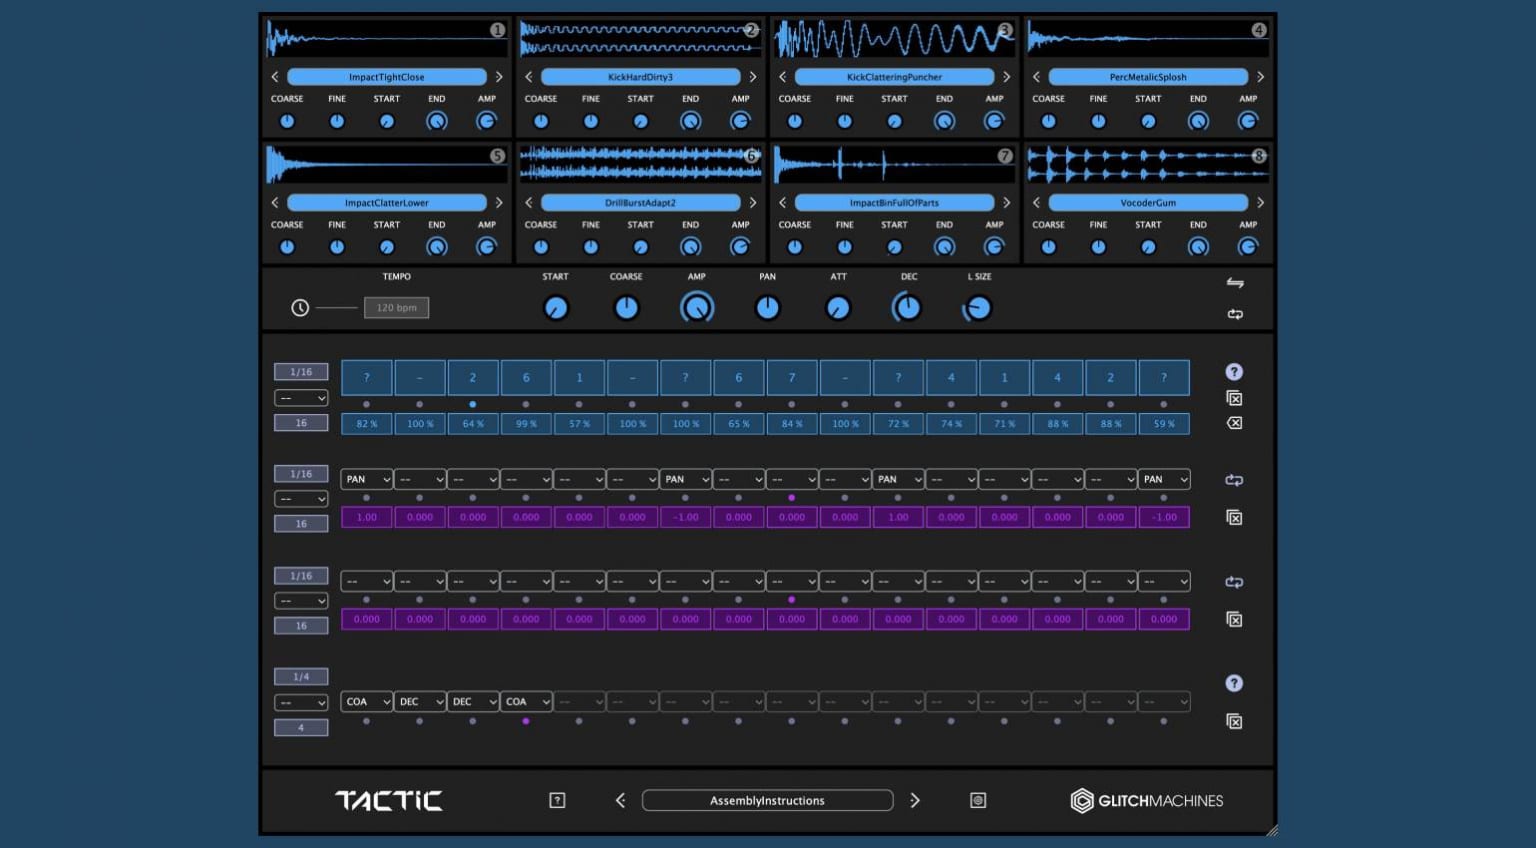Adjust the global START knob
Image resolution: width=1536 pixels, height=848 pixels.
coord(555,308)
